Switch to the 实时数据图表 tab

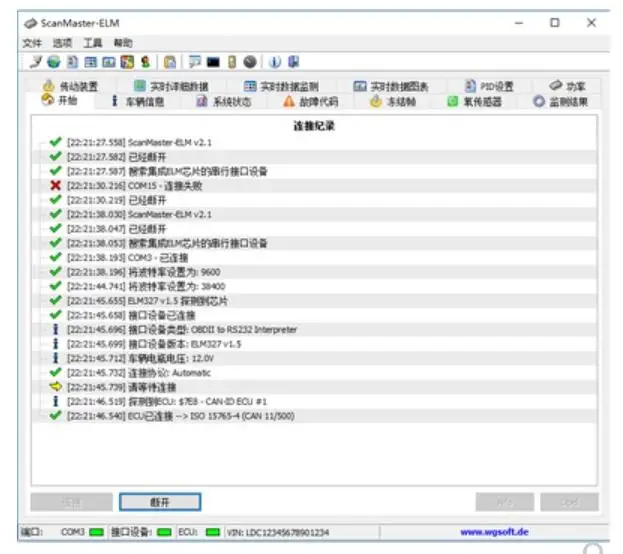click(x=391, y=86)
